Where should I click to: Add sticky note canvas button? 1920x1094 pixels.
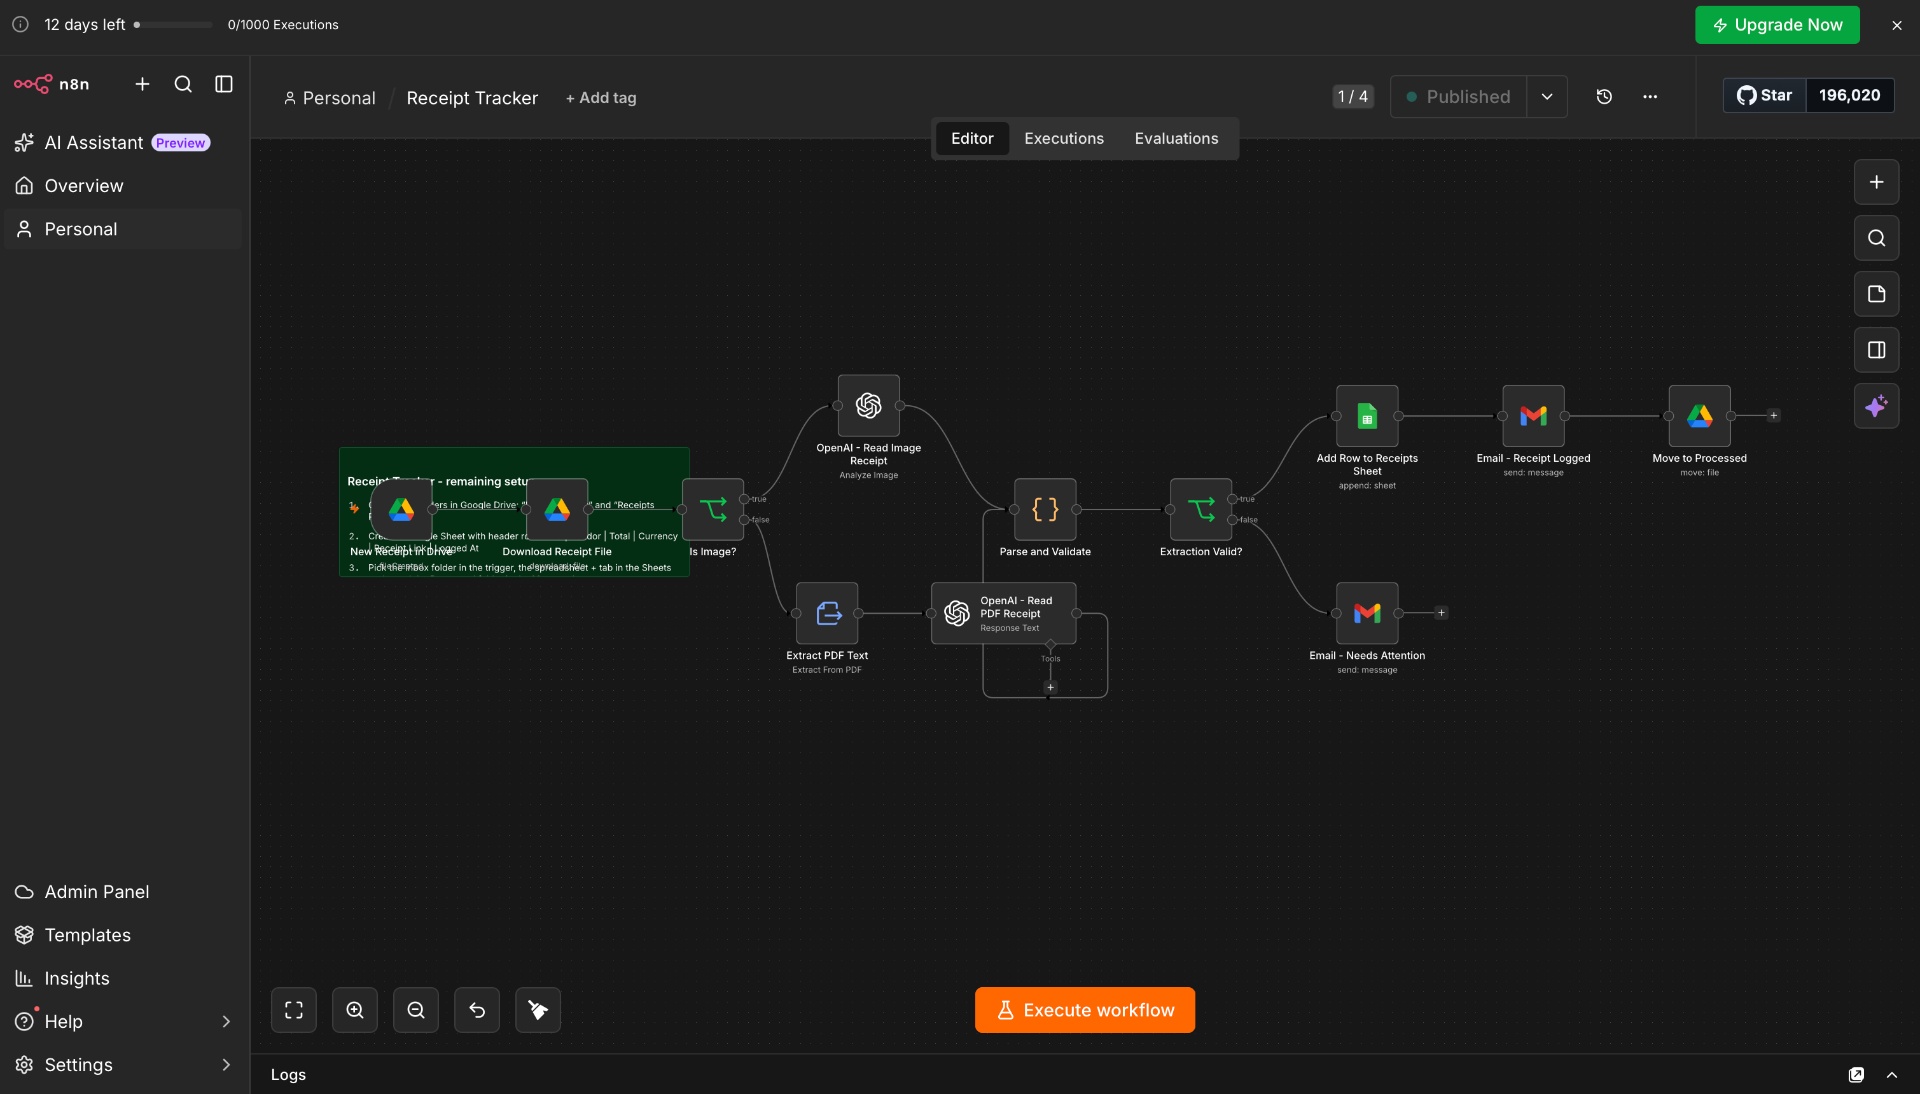[x=1877, y=294]
